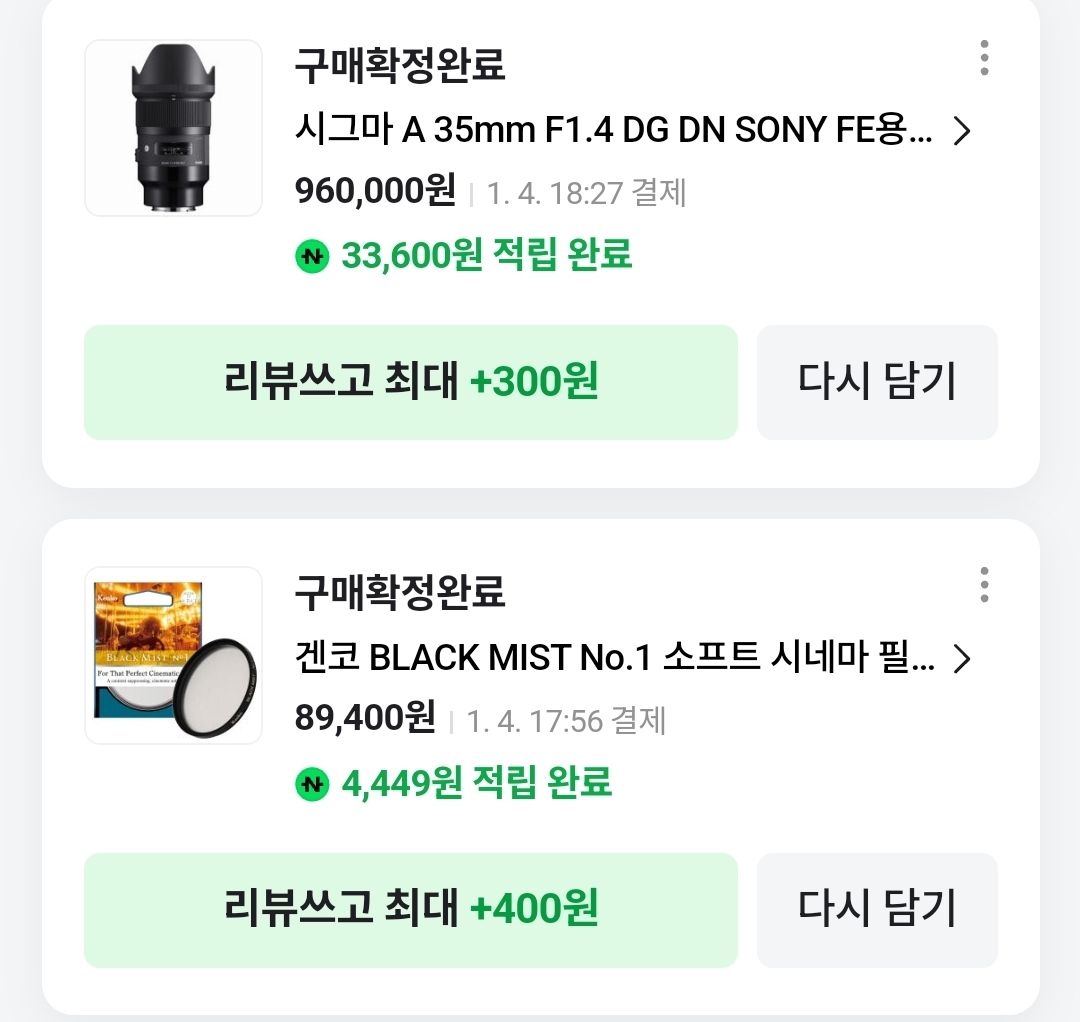This screenshot has width=1080, height=1022.
Task: Tap 구매확정완료 status on the Sigma order
Action: [400, 66]
